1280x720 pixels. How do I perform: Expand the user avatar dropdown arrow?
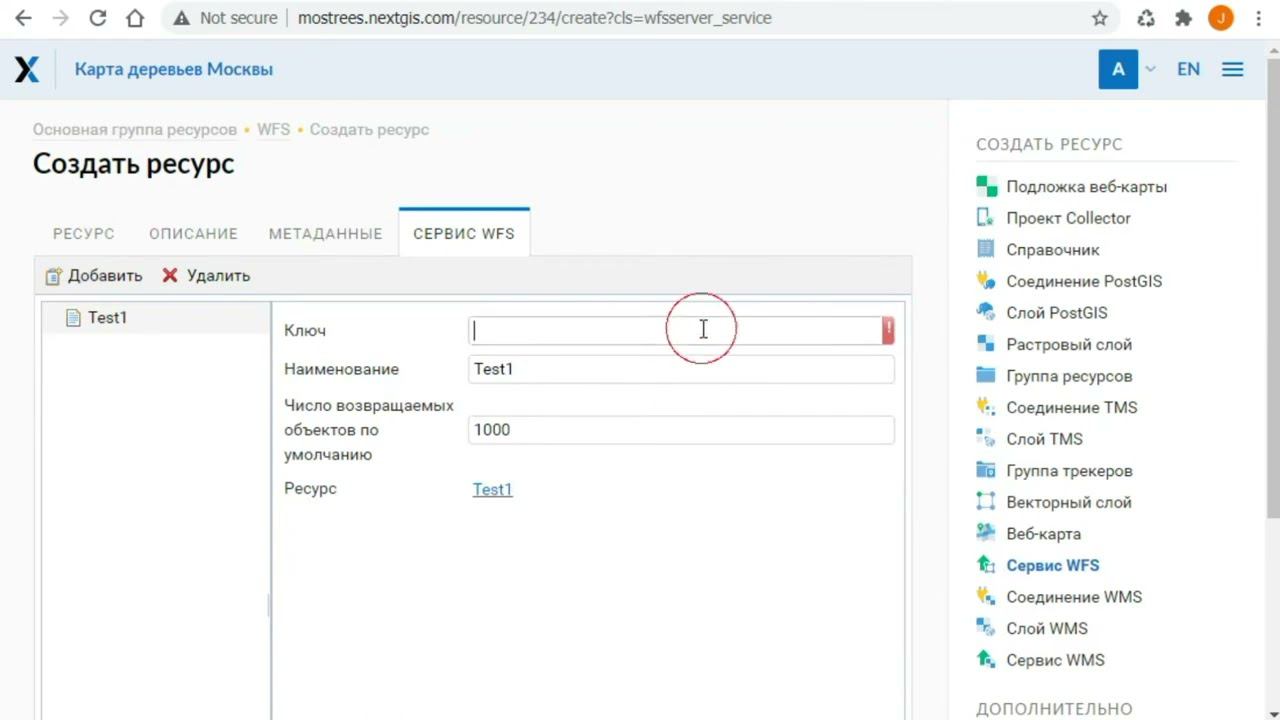click(1150, 69)
